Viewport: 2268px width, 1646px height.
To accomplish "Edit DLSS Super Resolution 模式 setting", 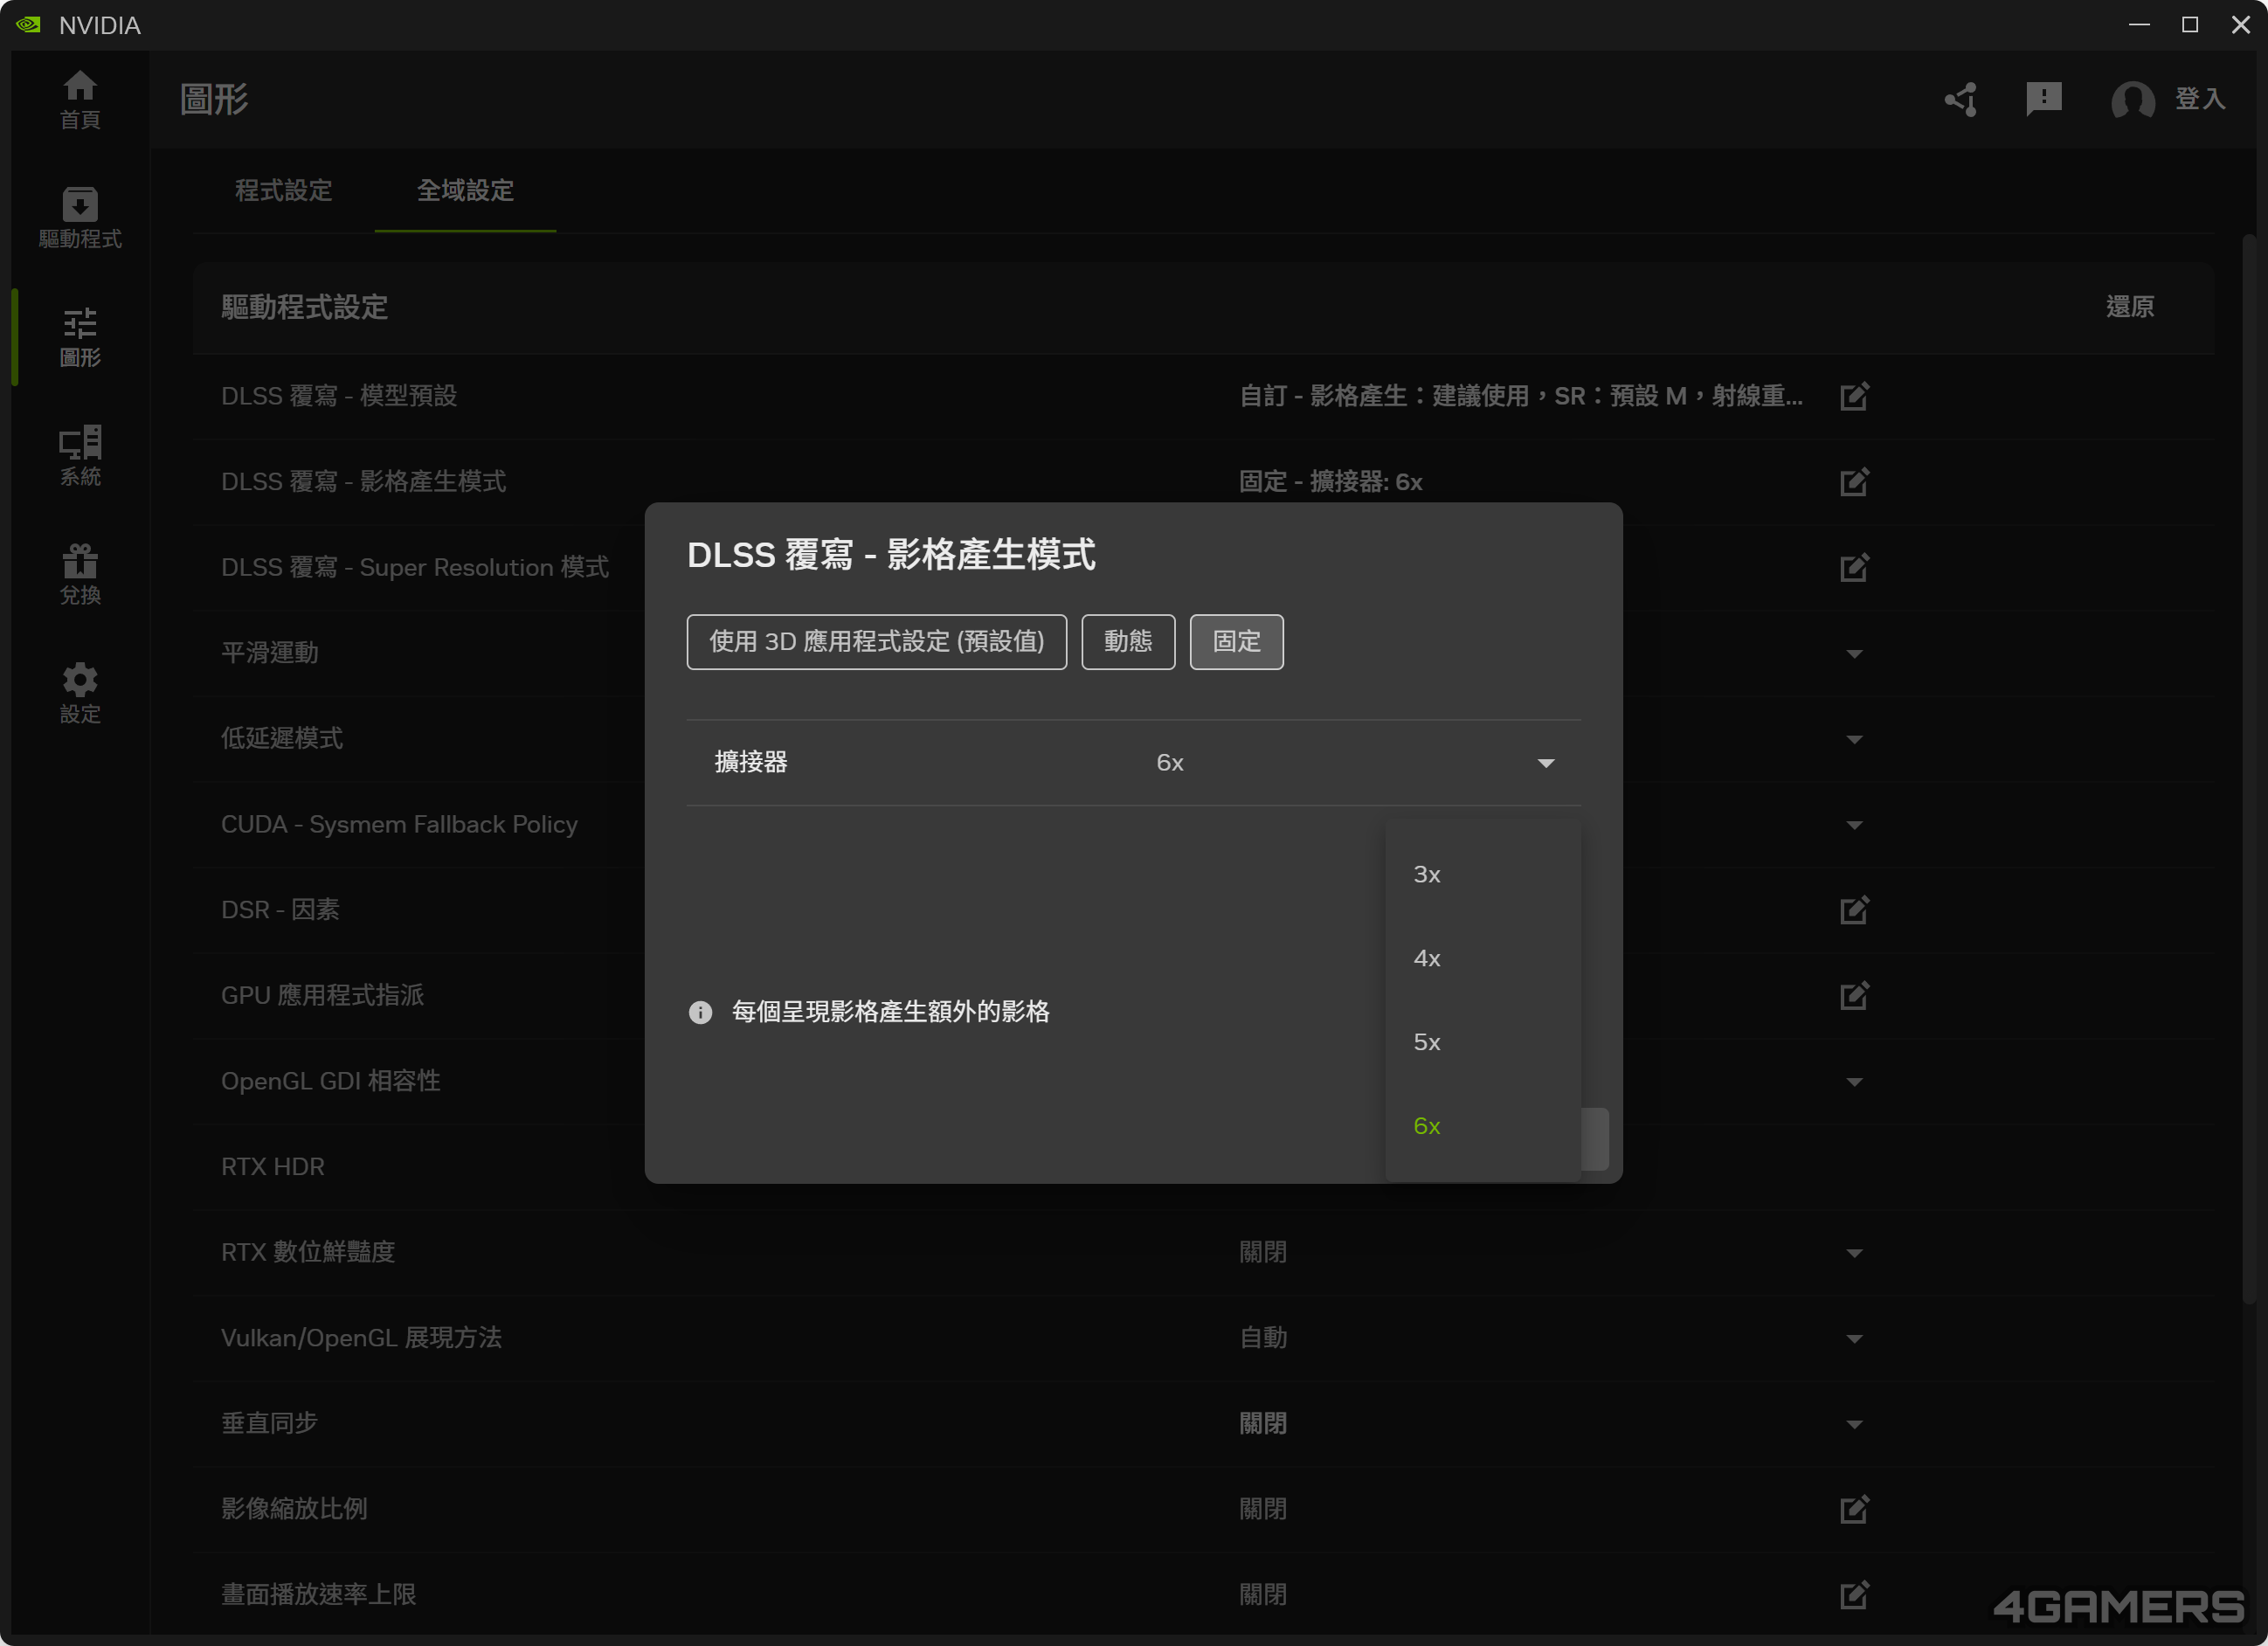I will point(1854,568).
